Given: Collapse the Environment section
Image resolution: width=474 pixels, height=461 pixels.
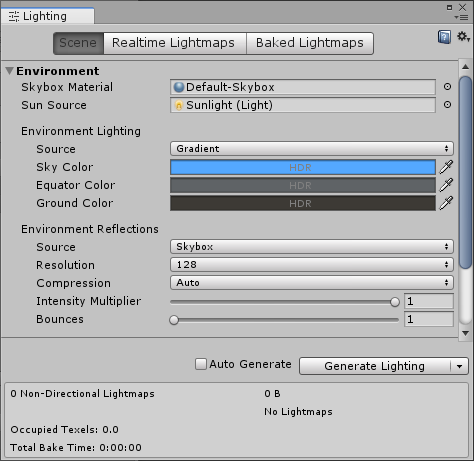Looking at the screenshot, I should point(9,71).
